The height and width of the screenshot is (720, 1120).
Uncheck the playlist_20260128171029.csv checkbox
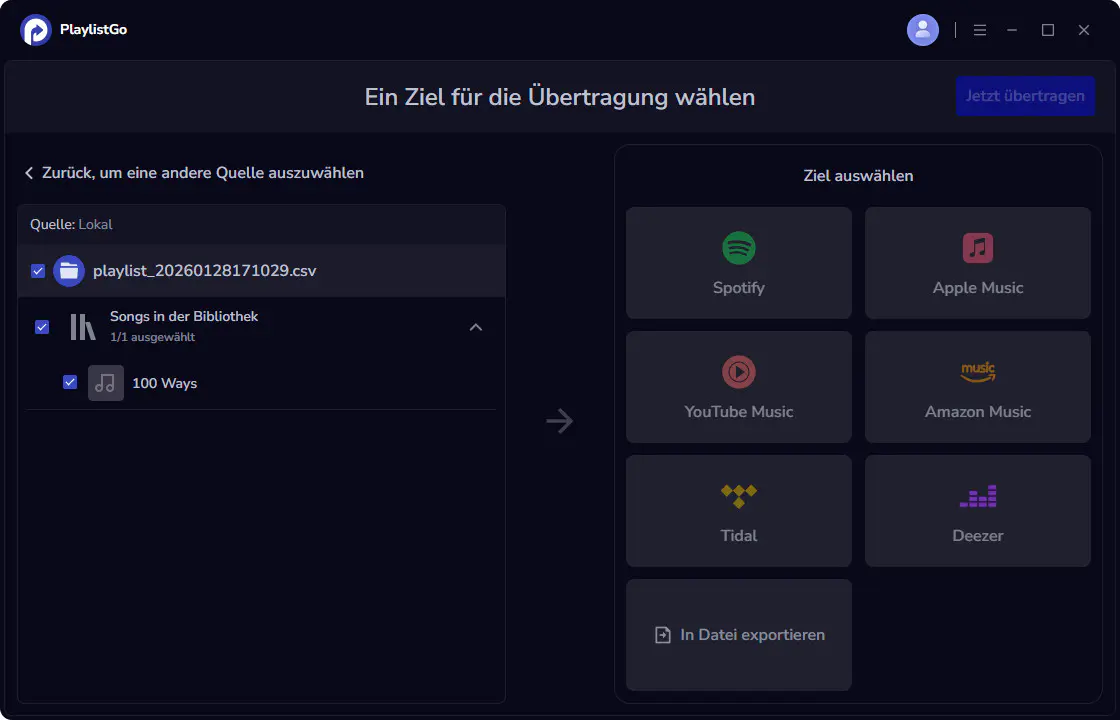pyautogui.click(x=38, y=271)
